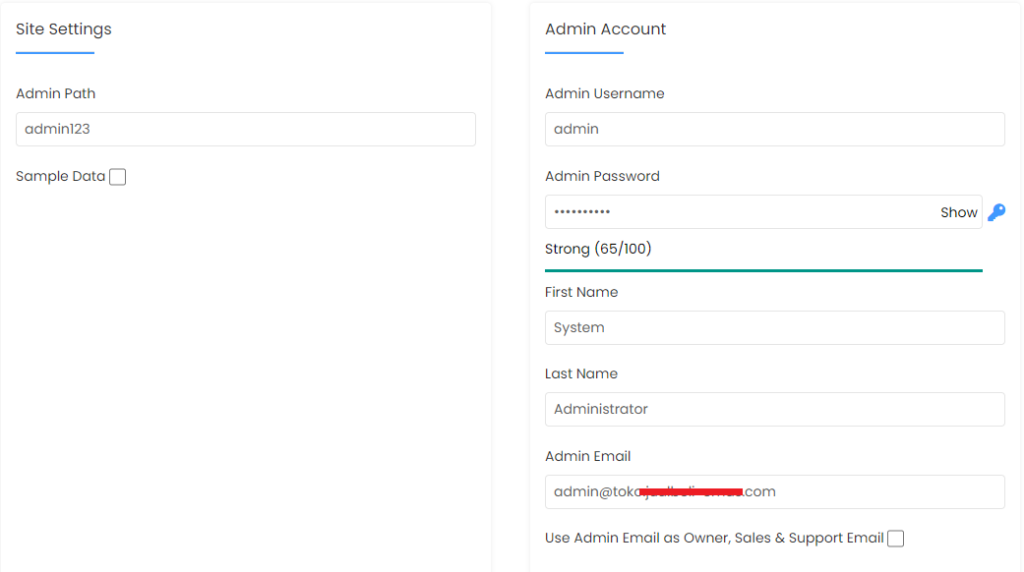Viewport: 1024px width, 572px height.
Task: Click the Admin Username label
Action: [604, 94]
